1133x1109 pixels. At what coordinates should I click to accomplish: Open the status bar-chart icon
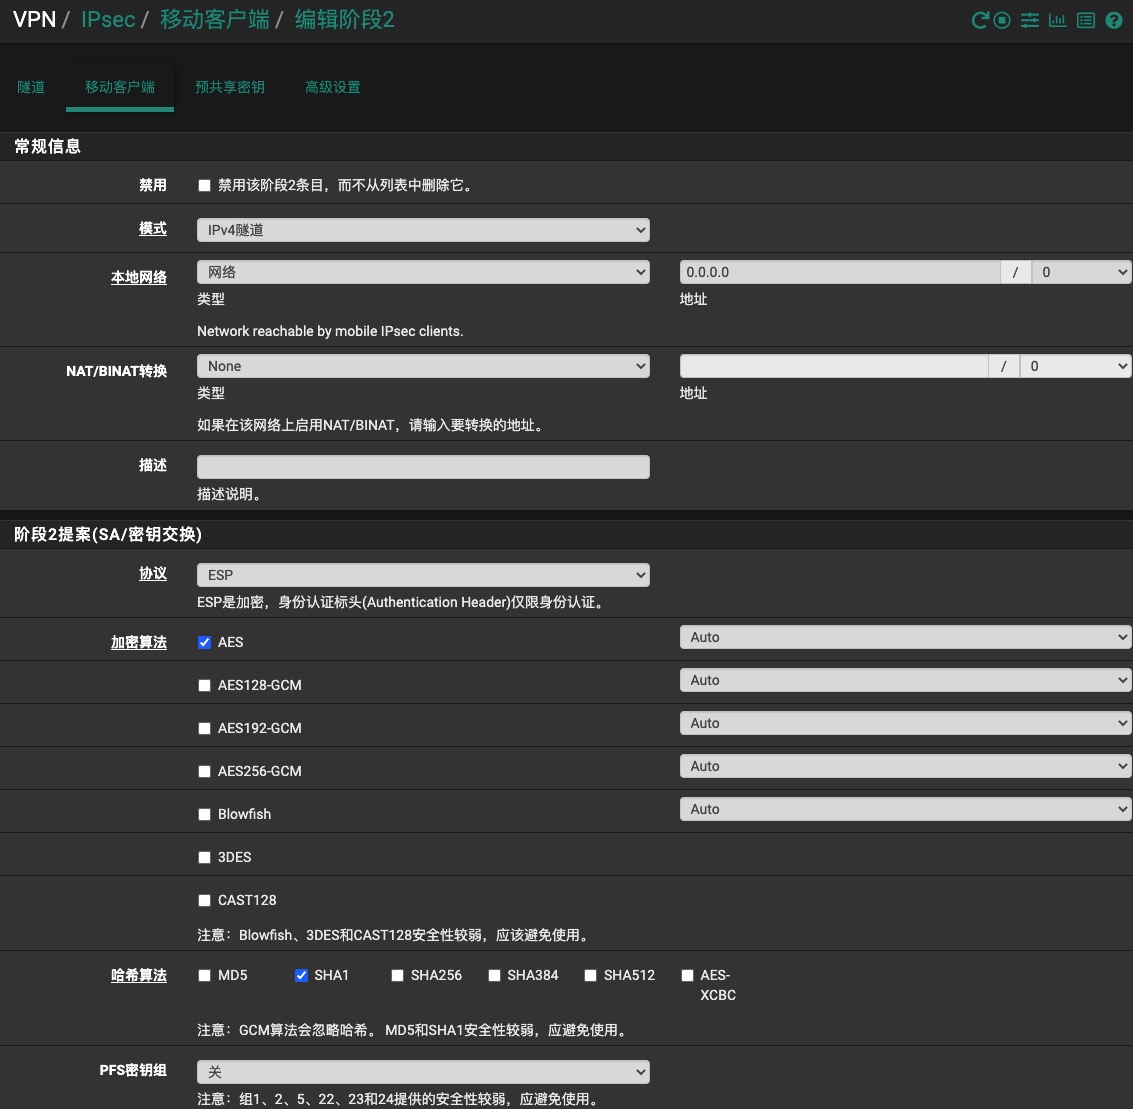(1057, 20)
